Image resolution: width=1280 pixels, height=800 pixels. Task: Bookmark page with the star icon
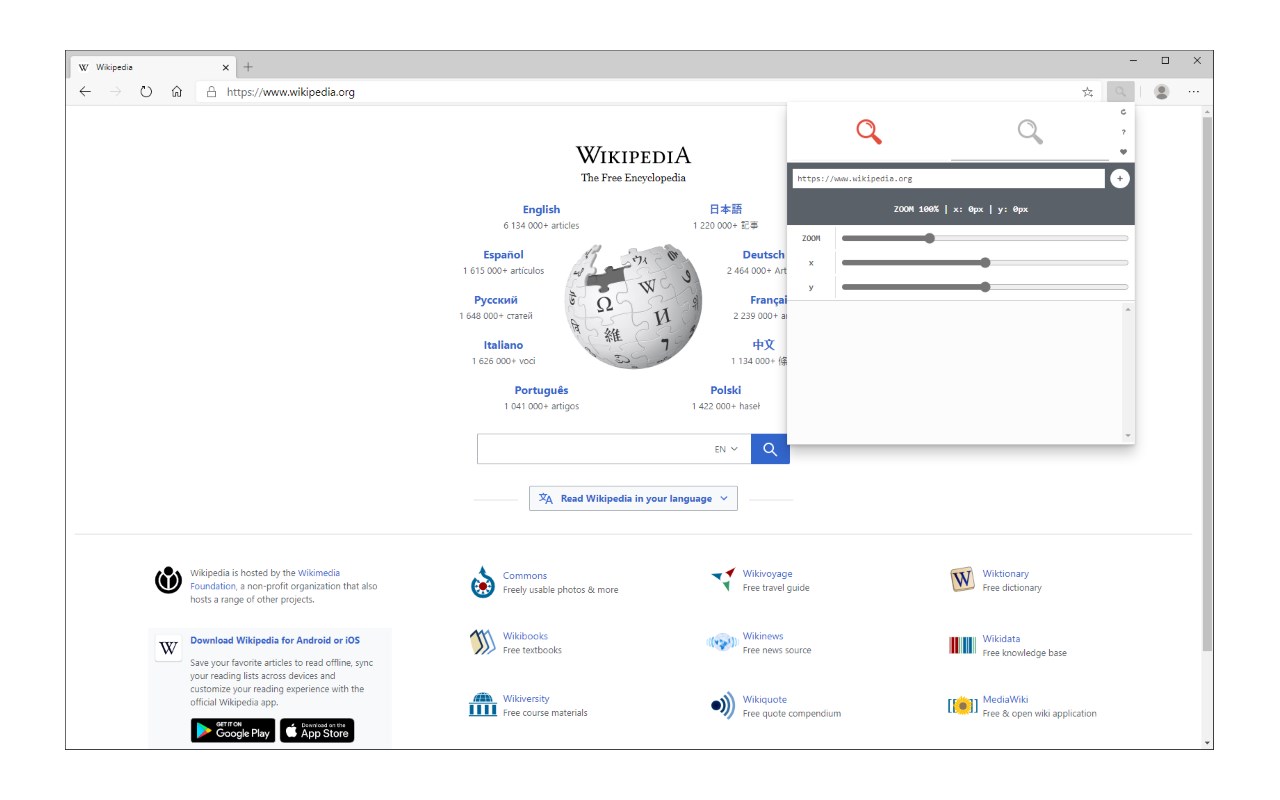click(x=1088, y=92)
